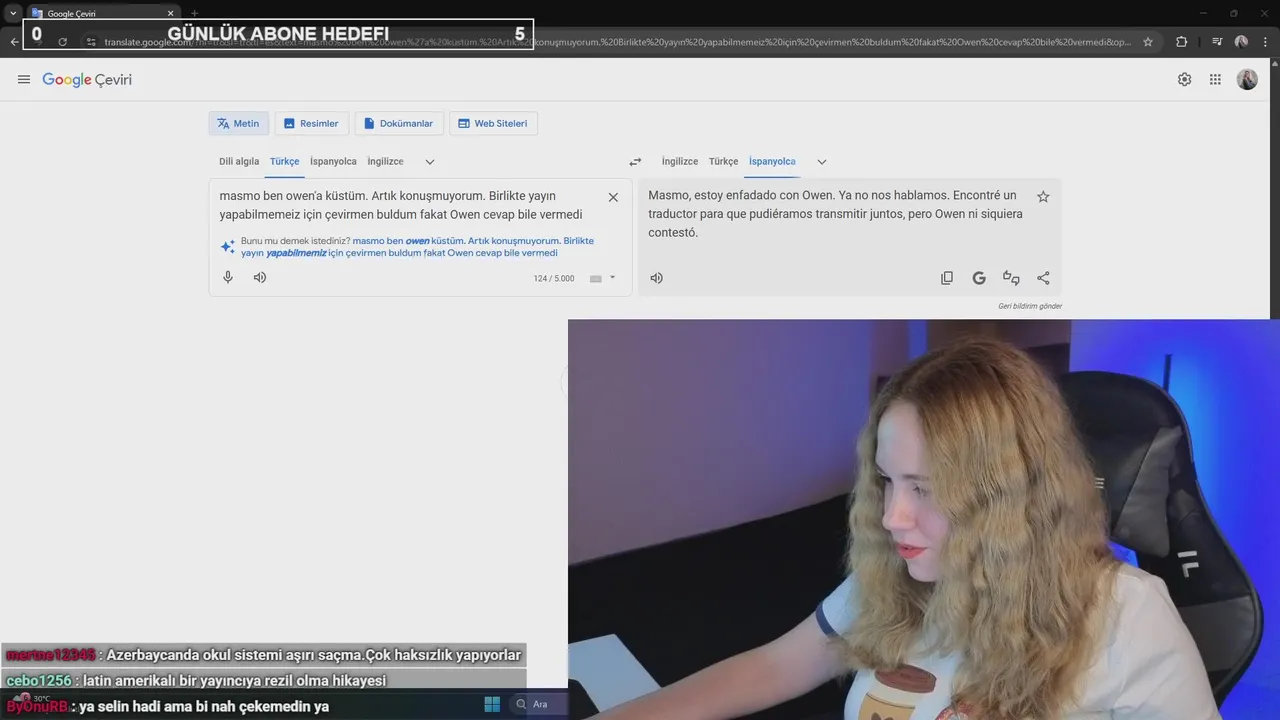The image size is (1280, 720).
Task: Open Google Translate settings gear
Action: [x=1185, y=80]
